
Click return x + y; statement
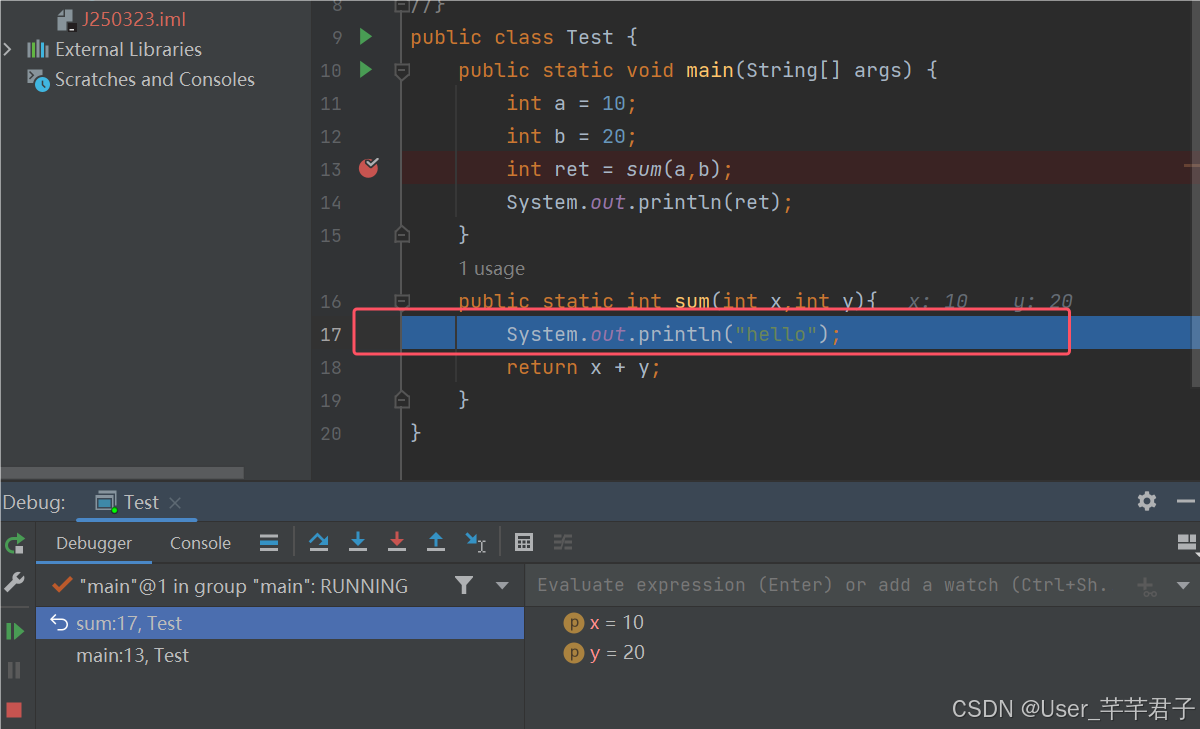pyautogui.click(x=583, y=367)
